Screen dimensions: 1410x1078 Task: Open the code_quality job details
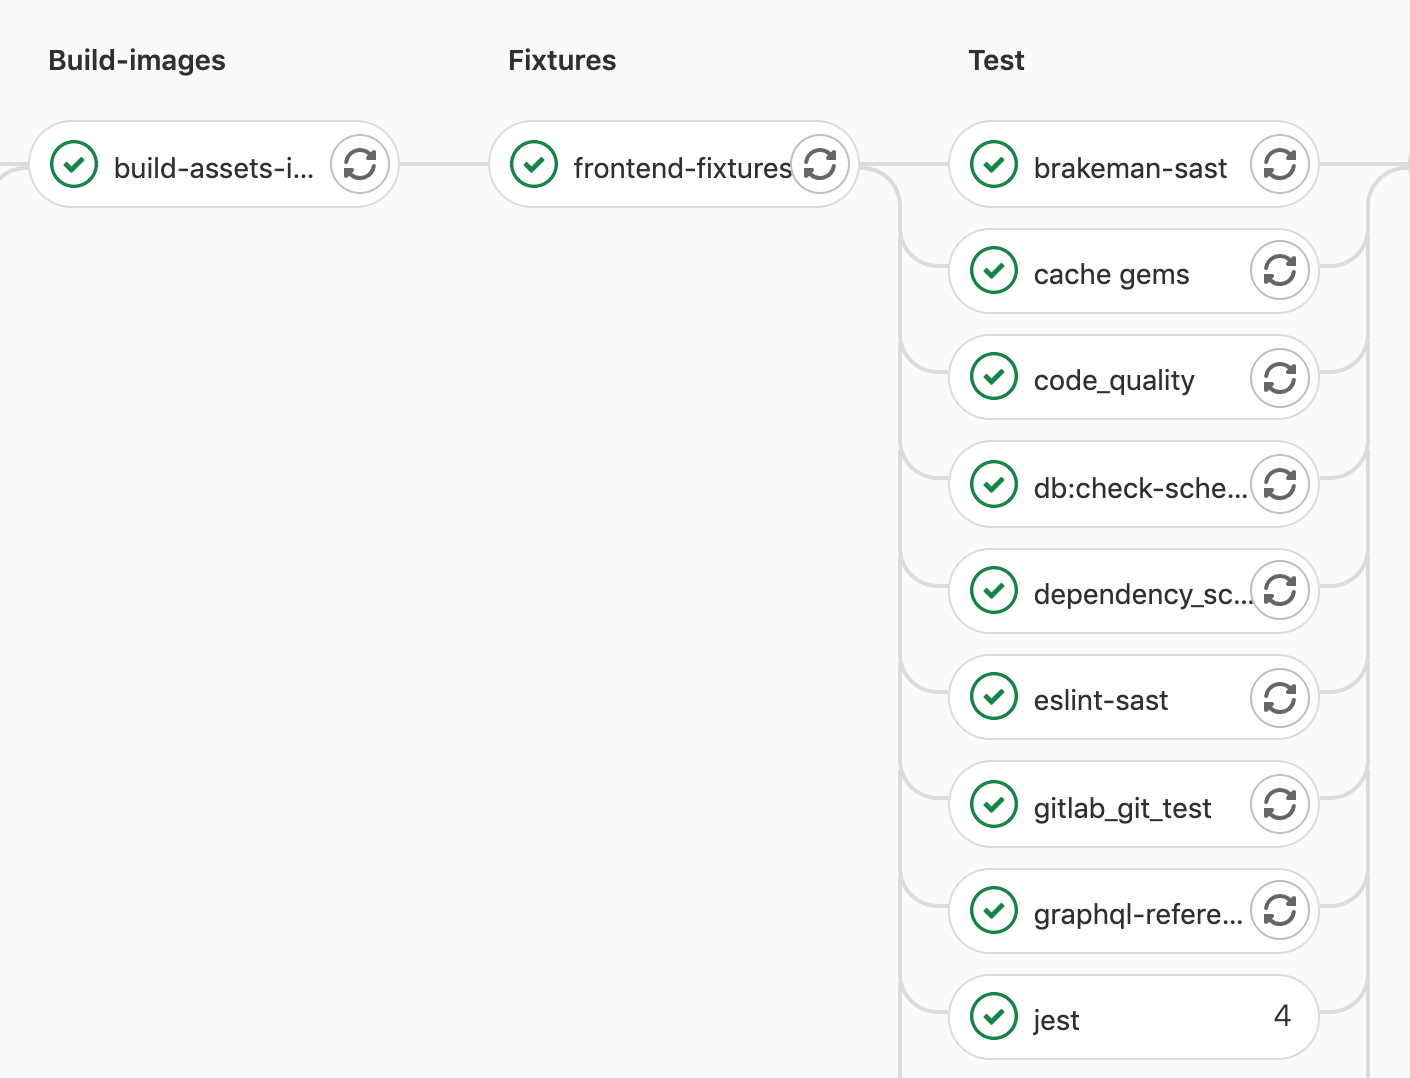tap(1113, 378)
